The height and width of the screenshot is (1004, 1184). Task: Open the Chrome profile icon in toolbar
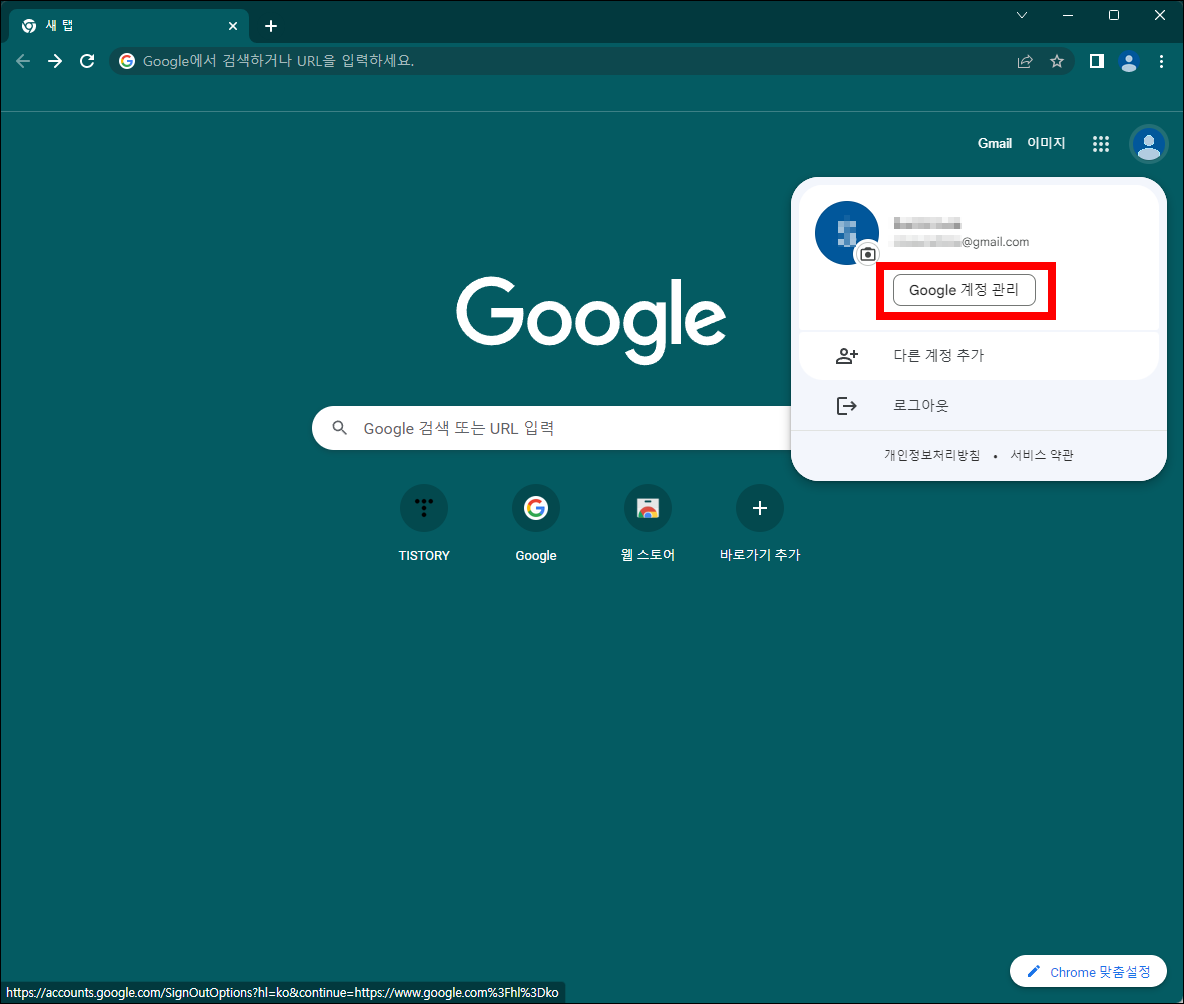(x=1129, y=62)
